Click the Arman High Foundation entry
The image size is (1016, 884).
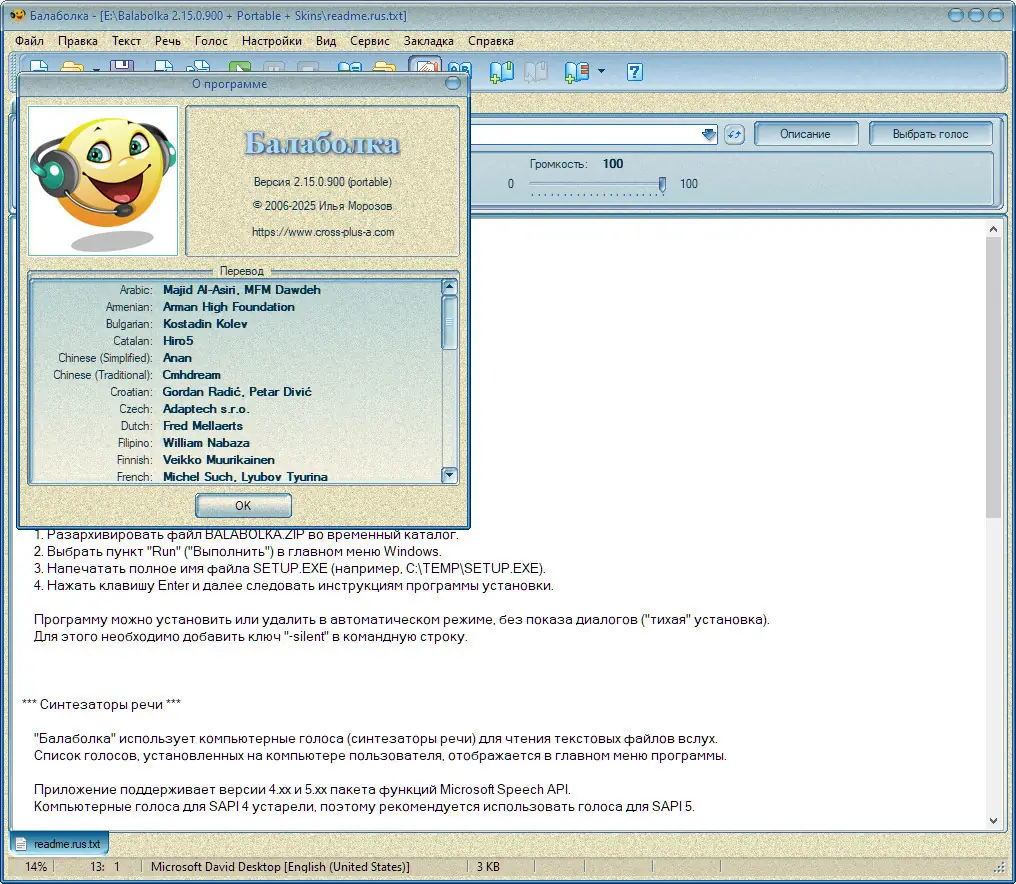pos(229,307)
